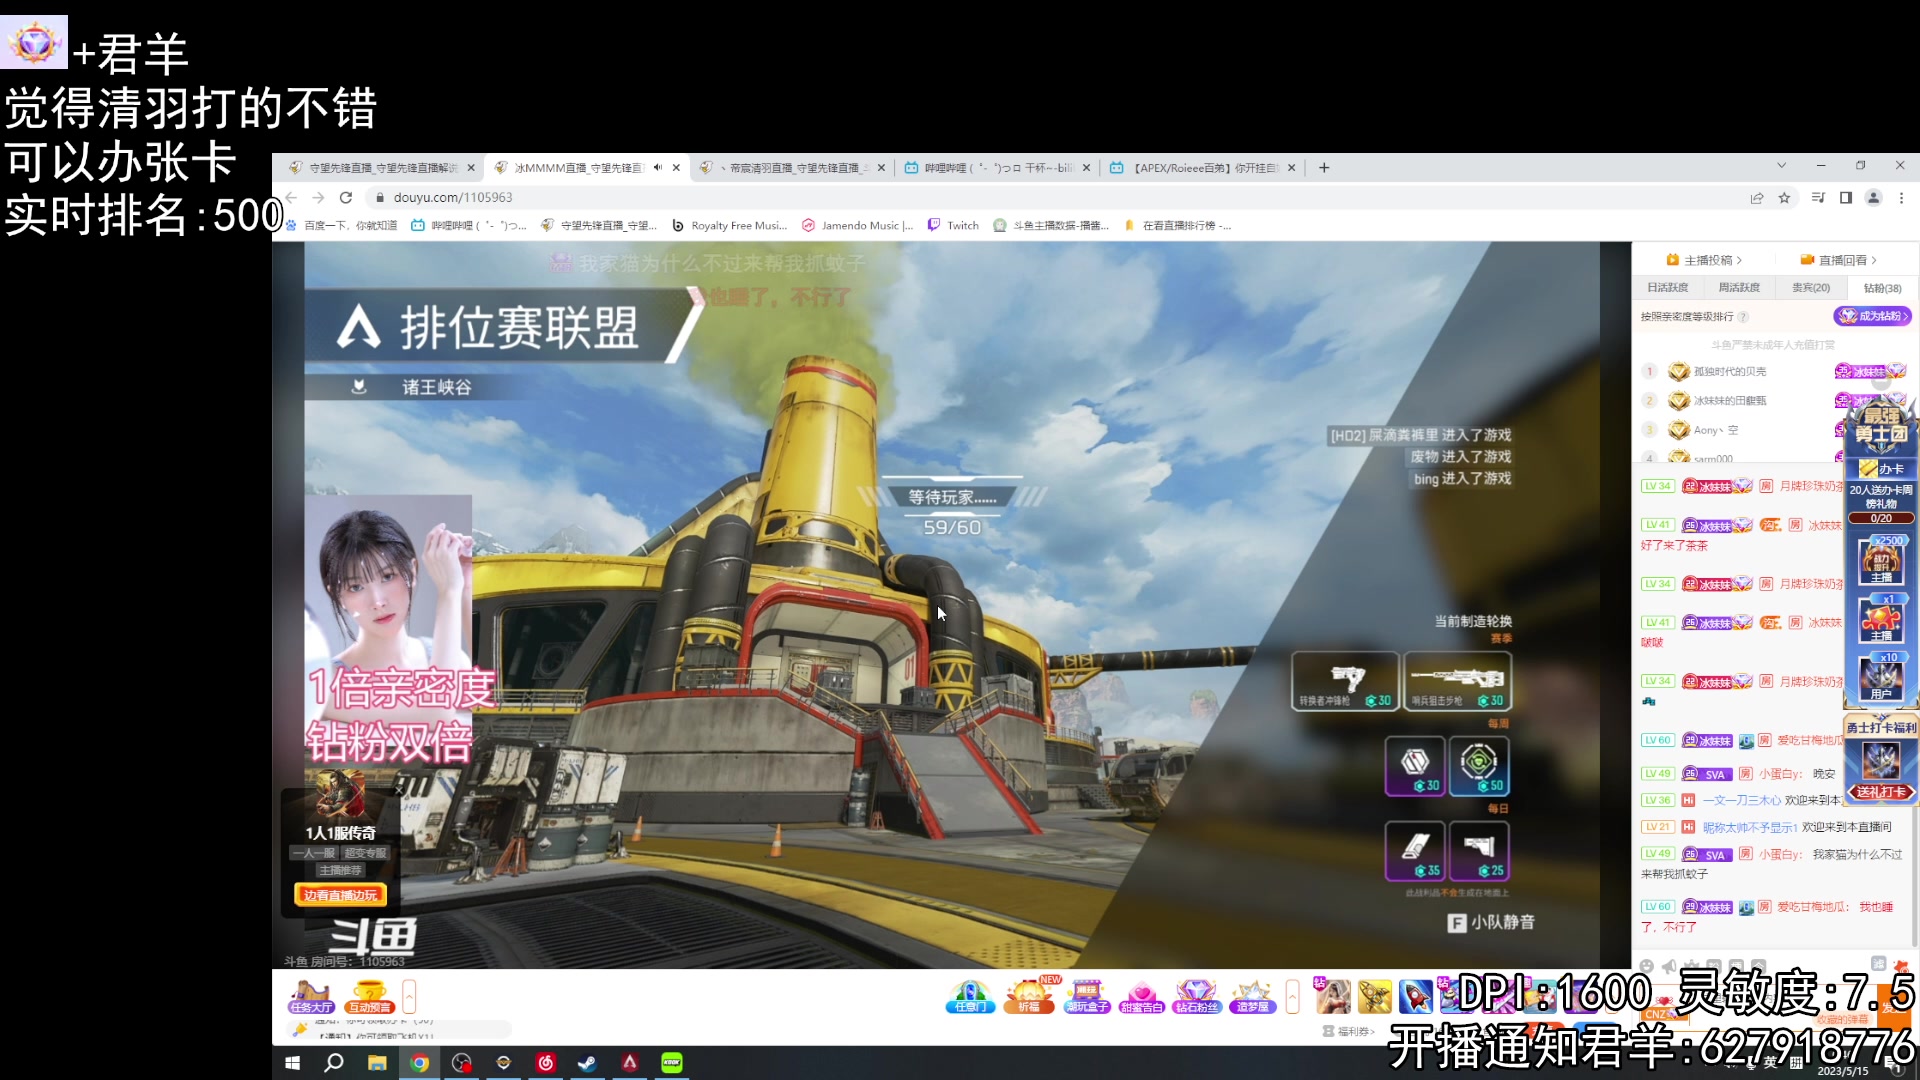The image size is (1920, 1080).
Task: Open the 斗鱼主播数据 bookmark
Action: tap(1051, 226)
